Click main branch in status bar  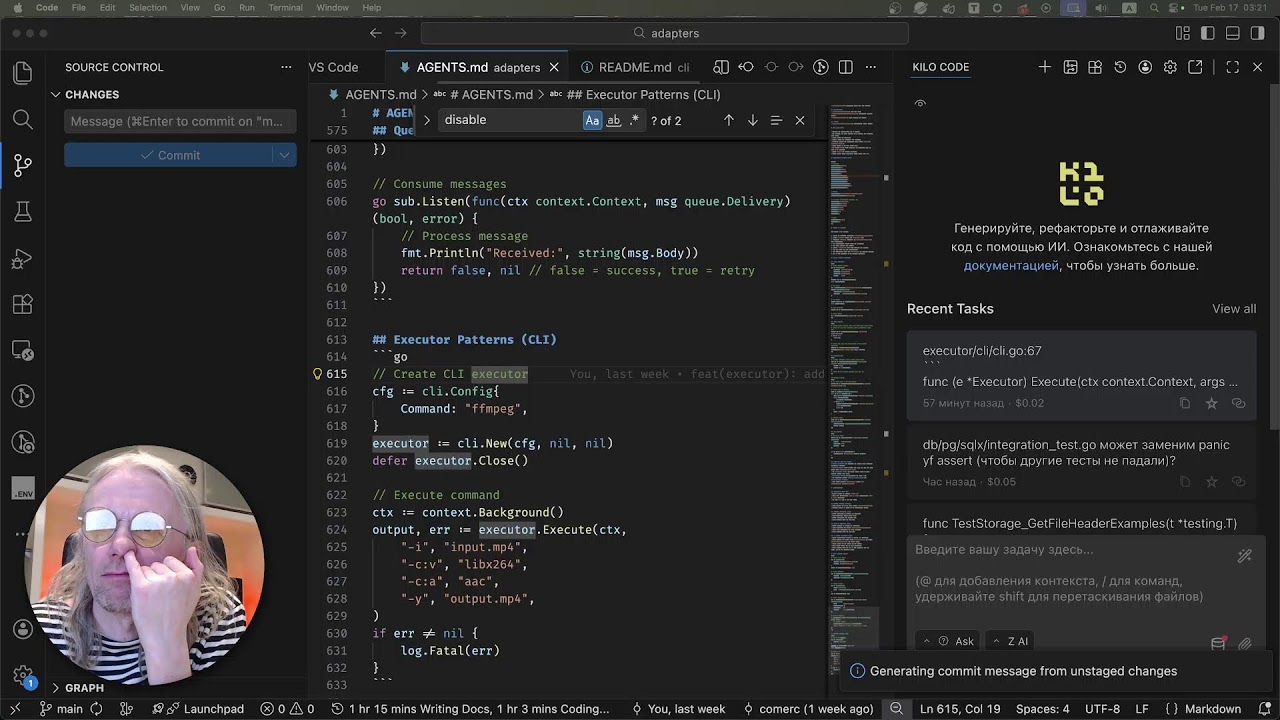pyautogui.click(x=60, y=709)
